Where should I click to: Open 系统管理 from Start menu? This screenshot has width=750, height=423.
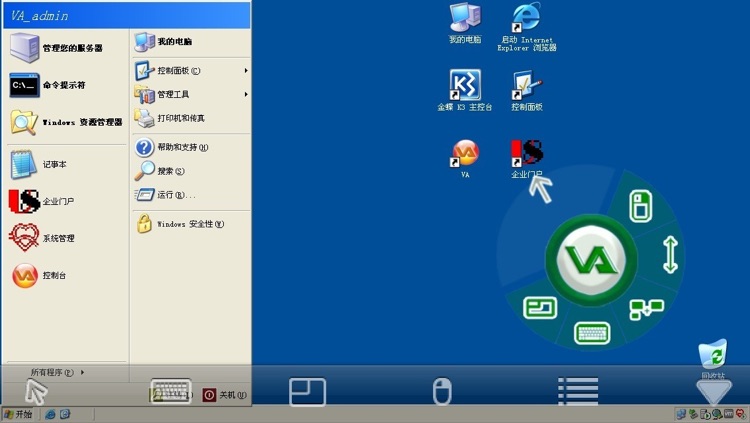[42, 238]
